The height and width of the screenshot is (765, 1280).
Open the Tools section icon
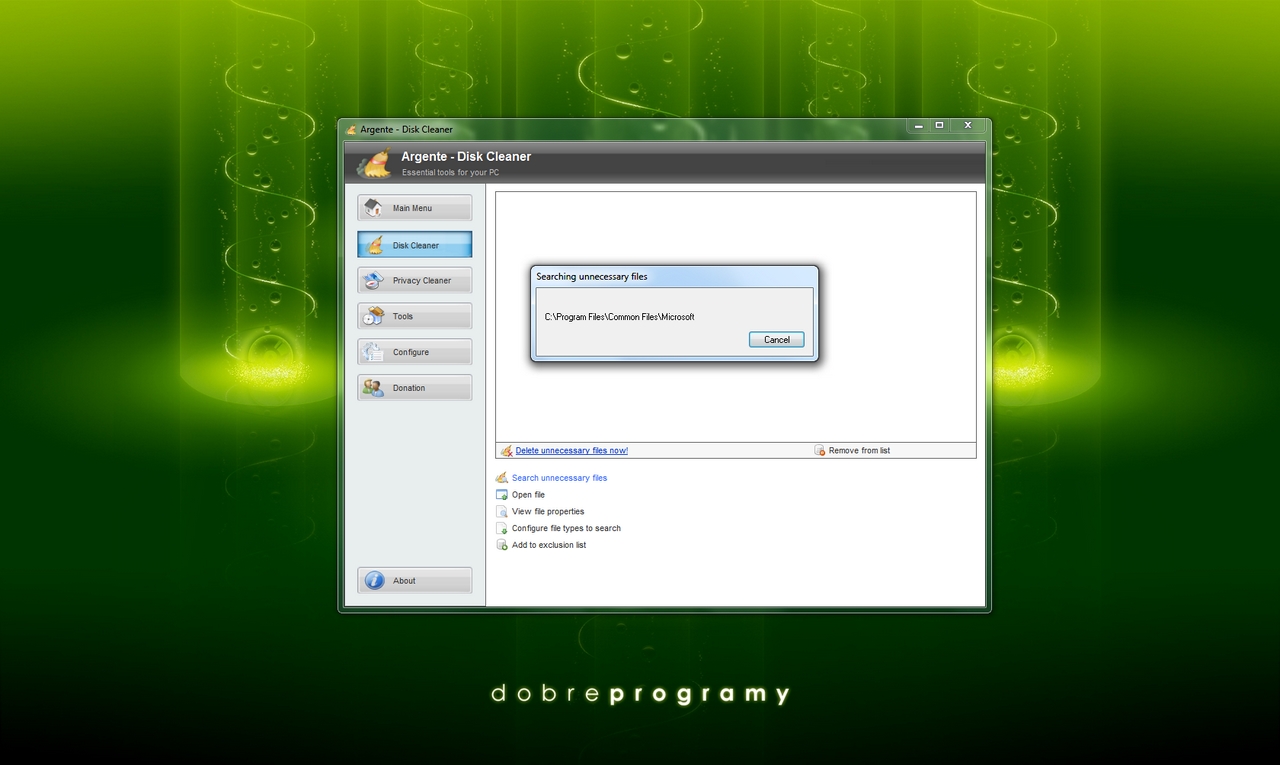[x=374, y=316]
